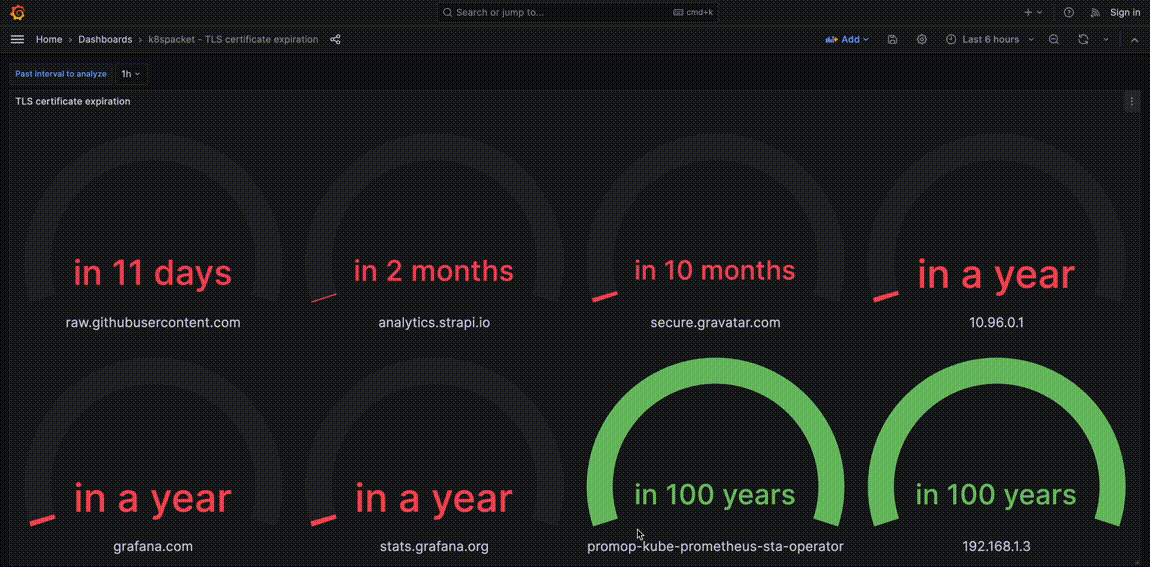Click 'in a year' value for grafana.com
1150x567 pixels.
(x=153, y=500)
